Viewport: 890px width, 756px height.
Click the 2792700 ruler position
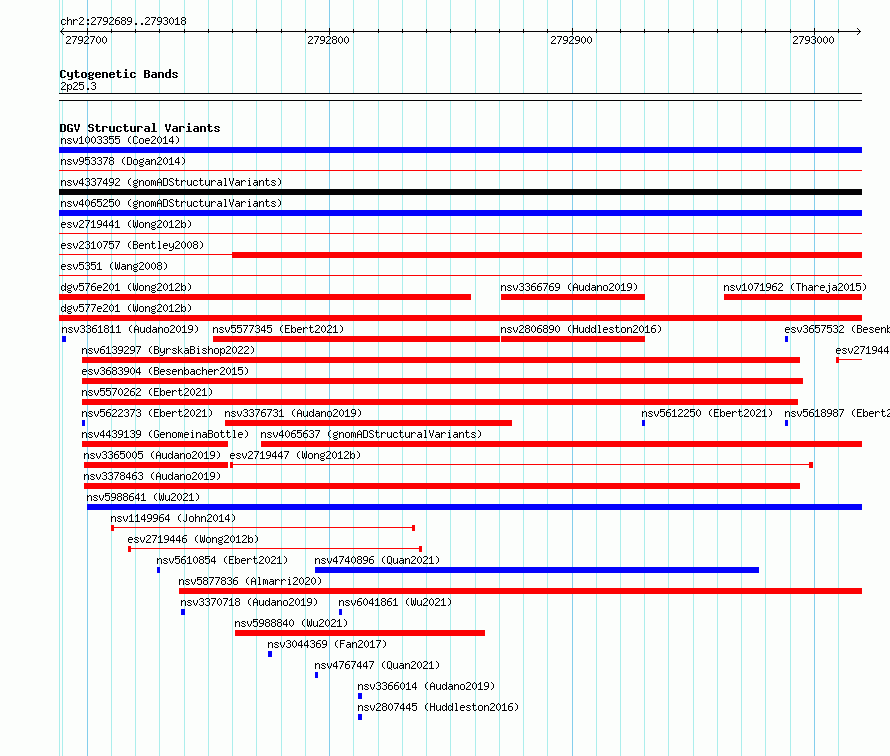click(86, 40)
